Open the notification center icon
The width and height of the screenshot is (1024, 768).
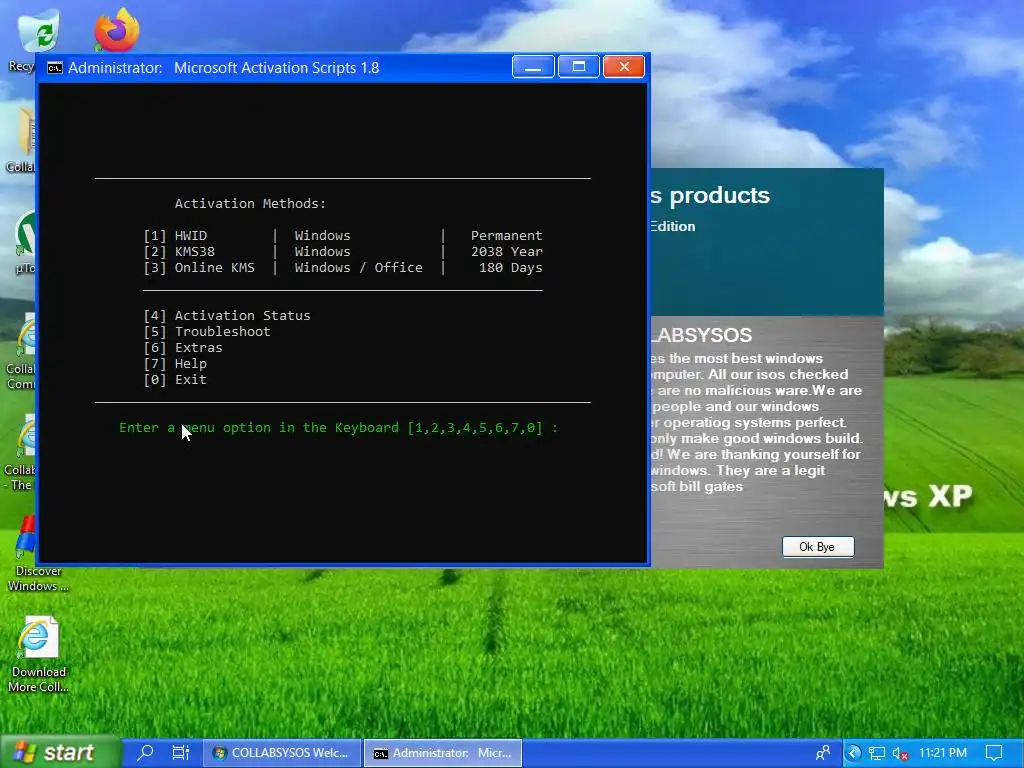994,753
